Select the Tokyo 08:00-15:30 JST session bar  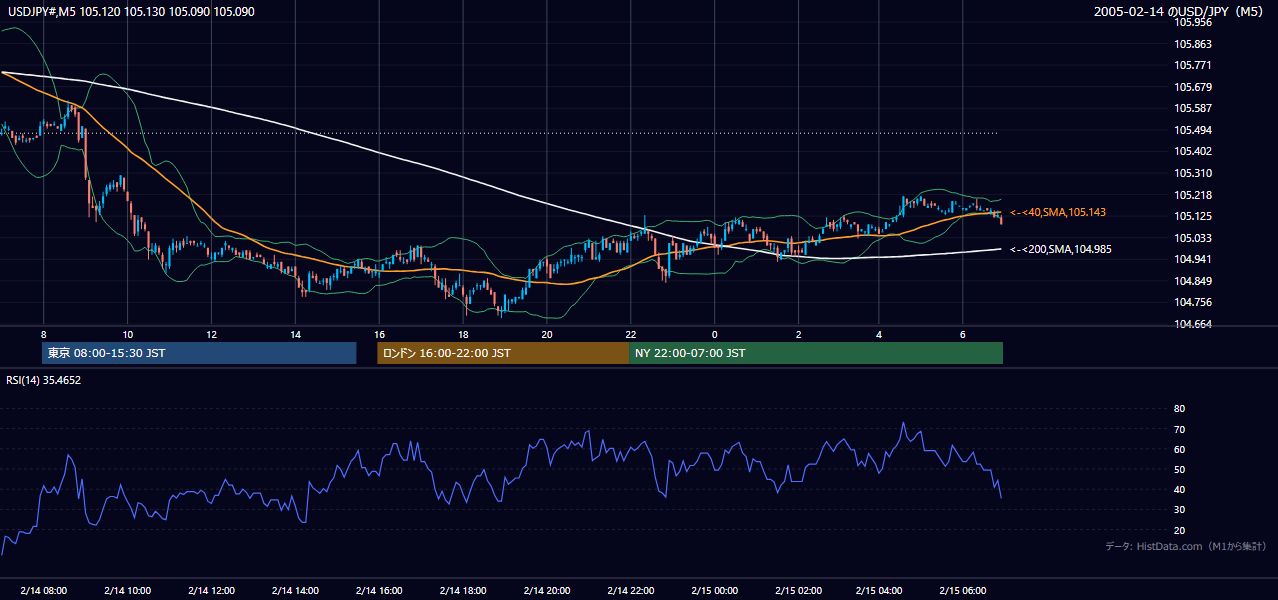199,353
